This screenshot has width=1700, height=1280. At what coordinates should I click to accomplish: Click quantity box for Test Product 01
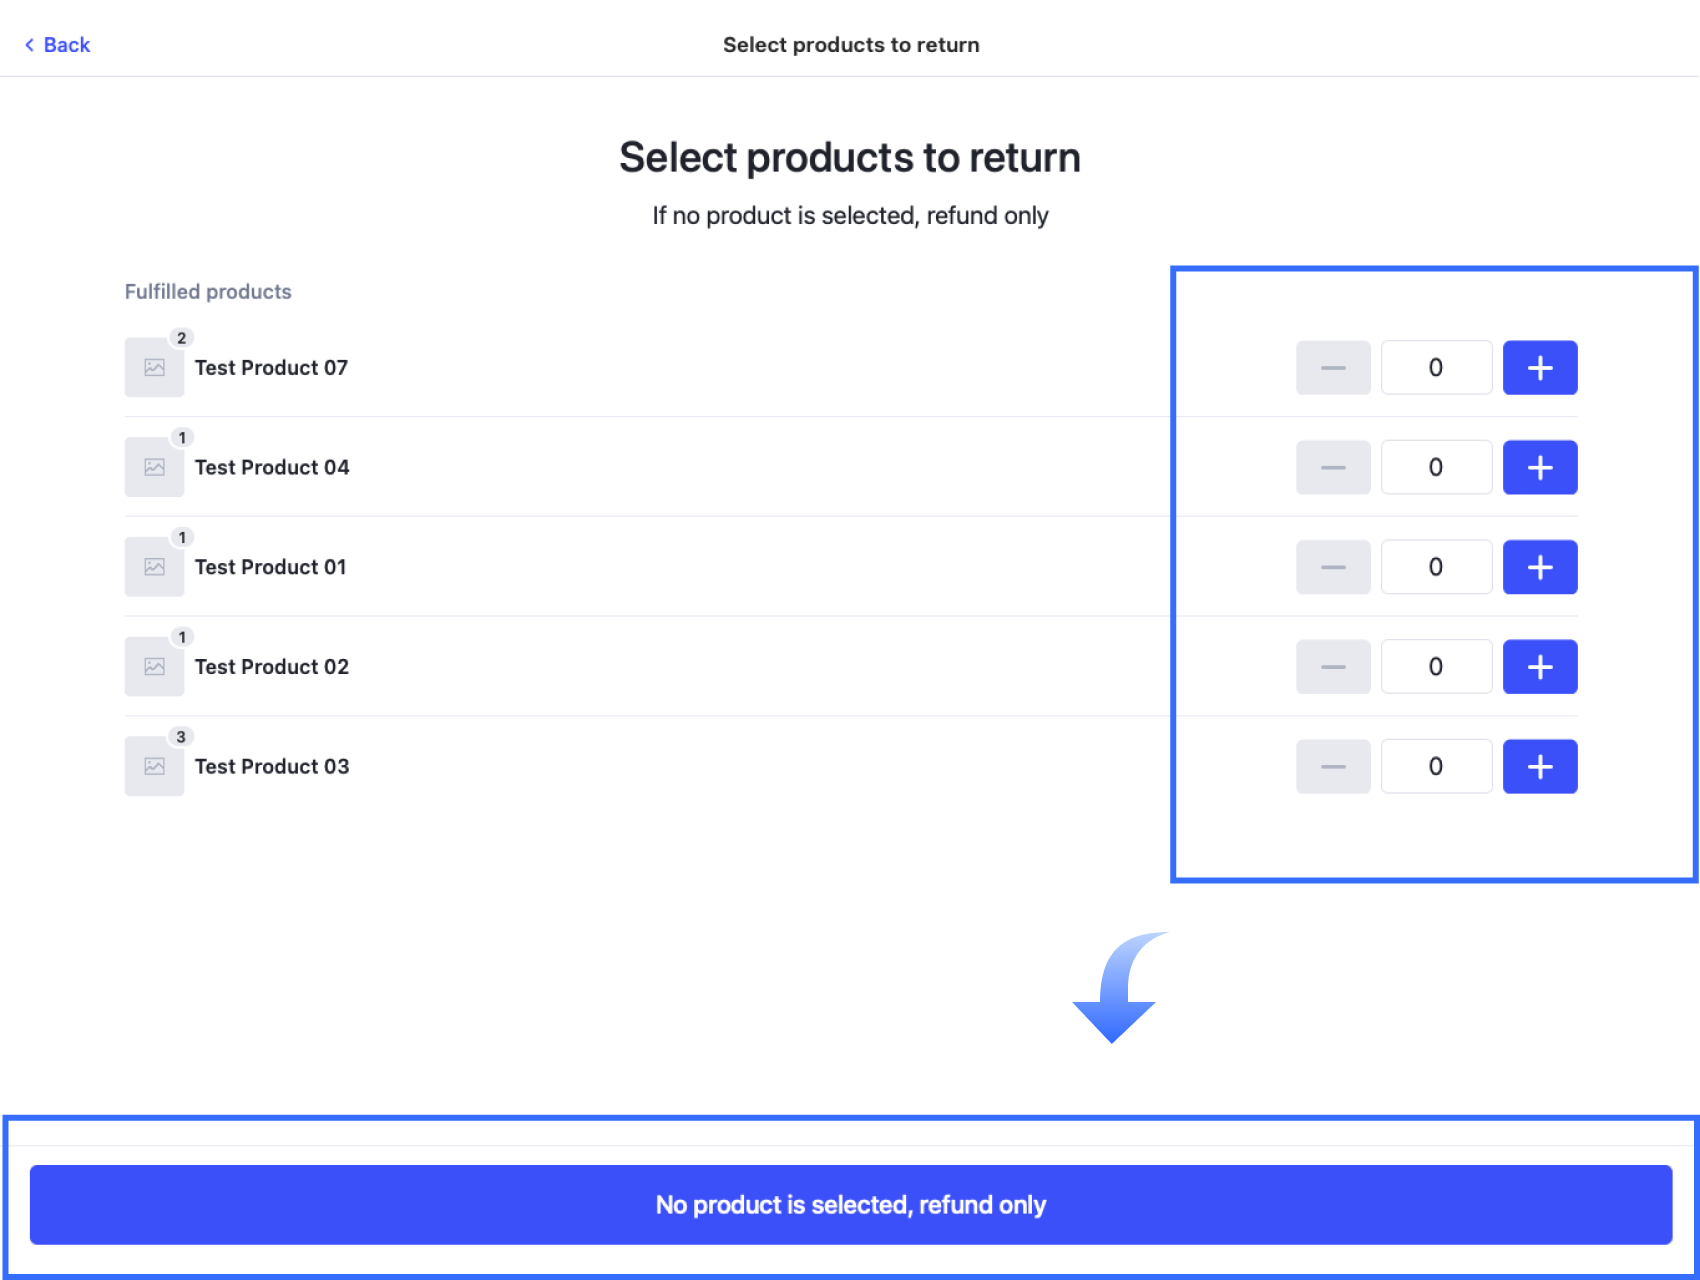[x=1436, y=568]
